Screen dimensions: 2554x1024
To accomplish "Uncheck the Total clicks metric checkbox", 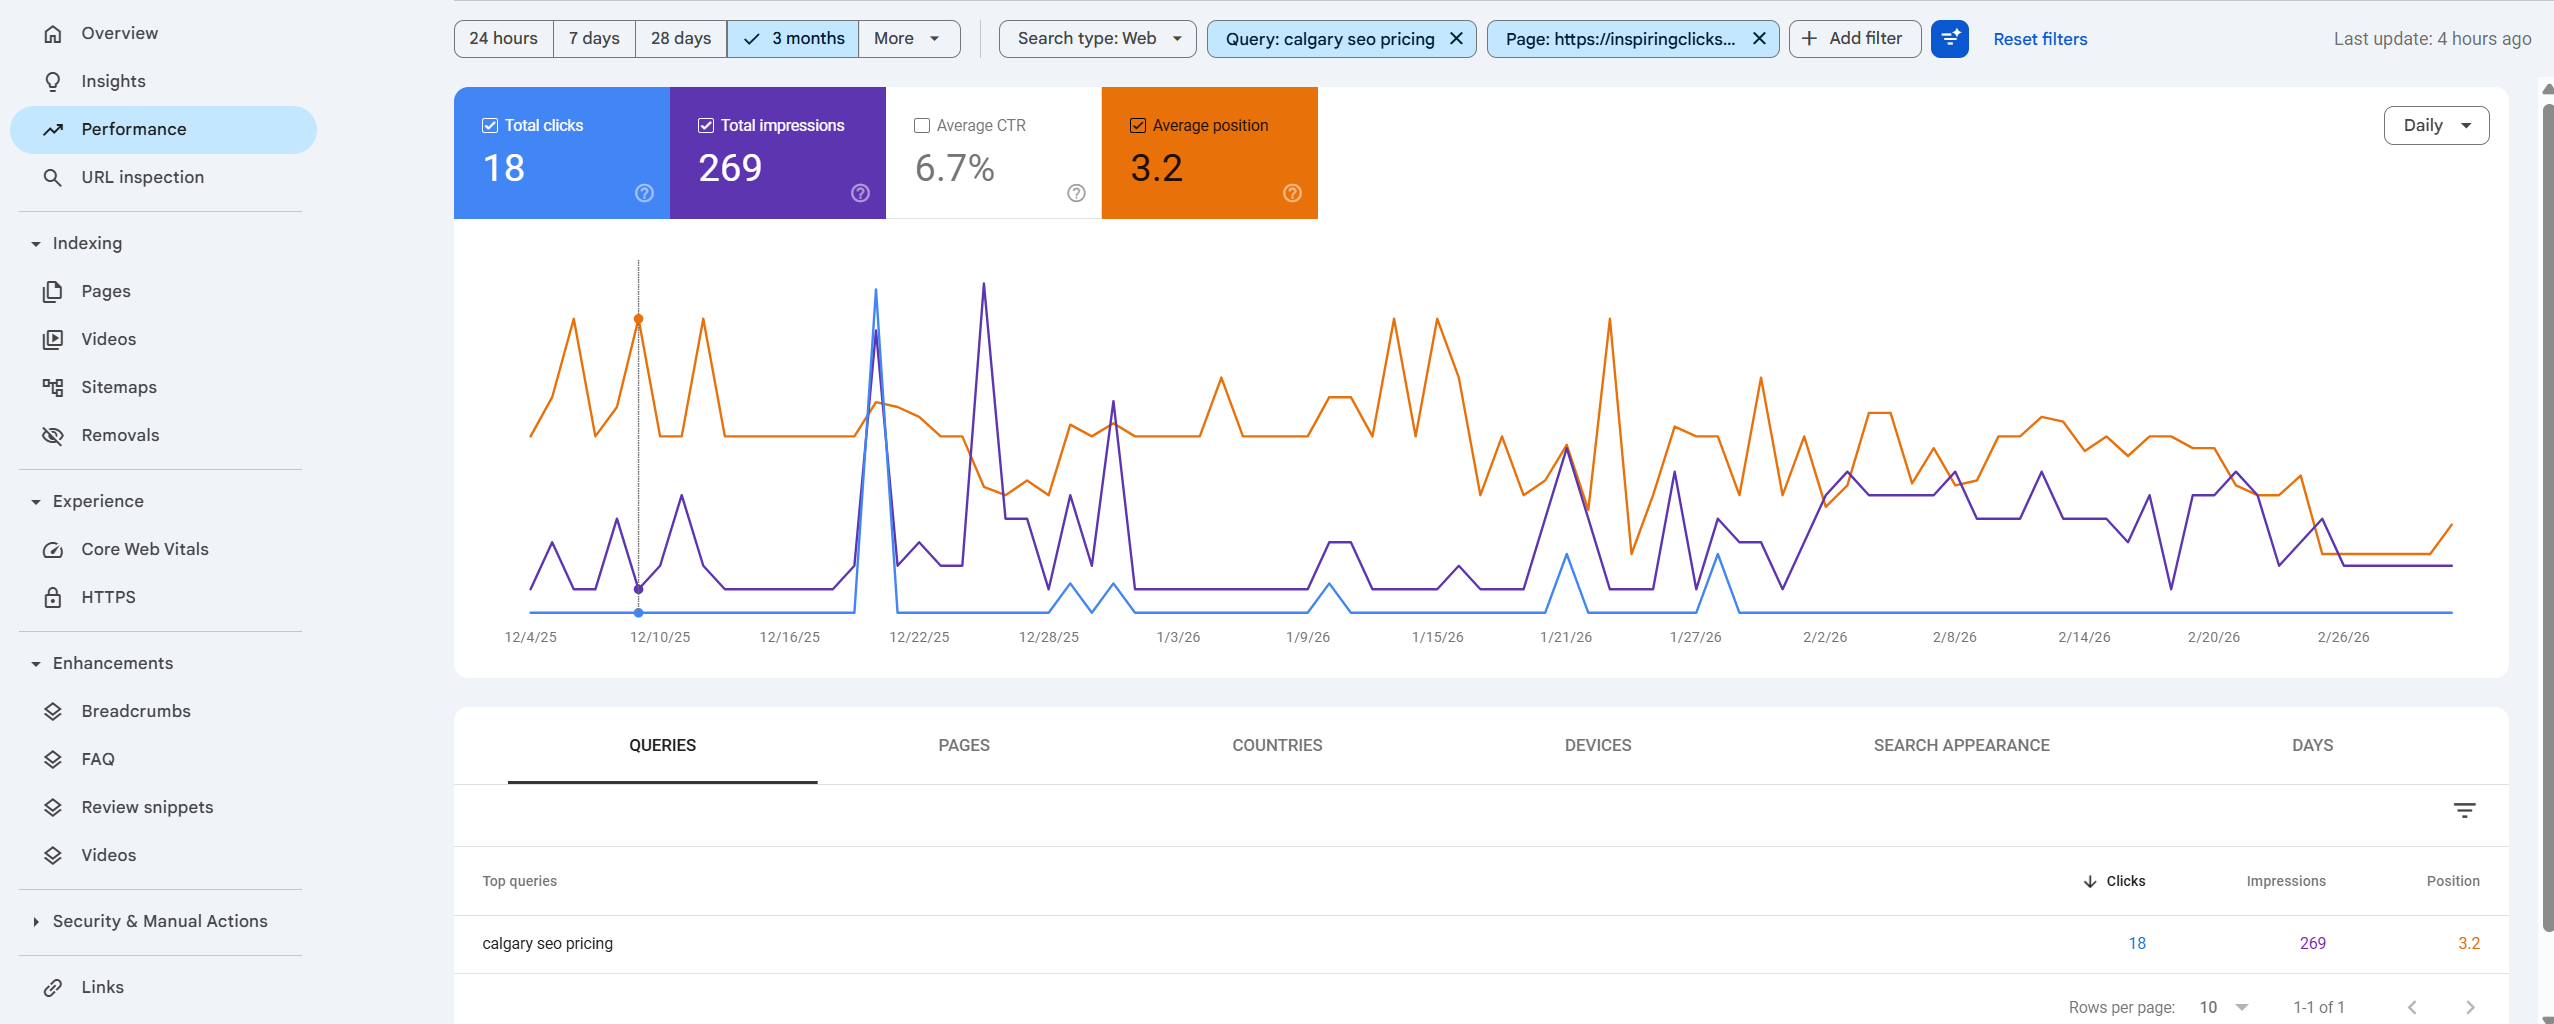I will click(490, 125).
